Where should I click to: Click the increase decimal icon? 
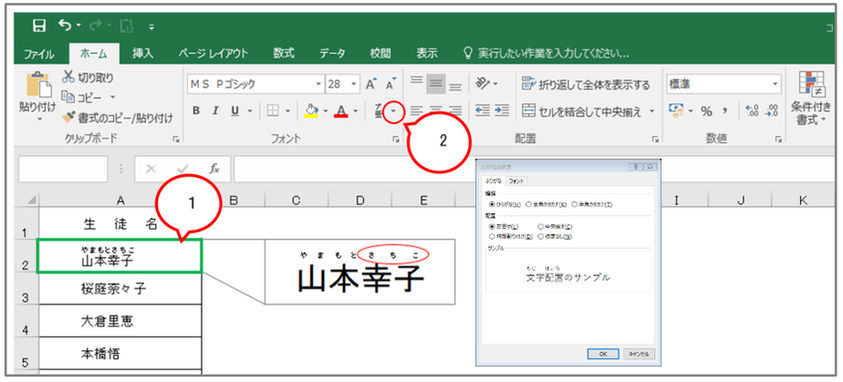(x=753, y=111)
